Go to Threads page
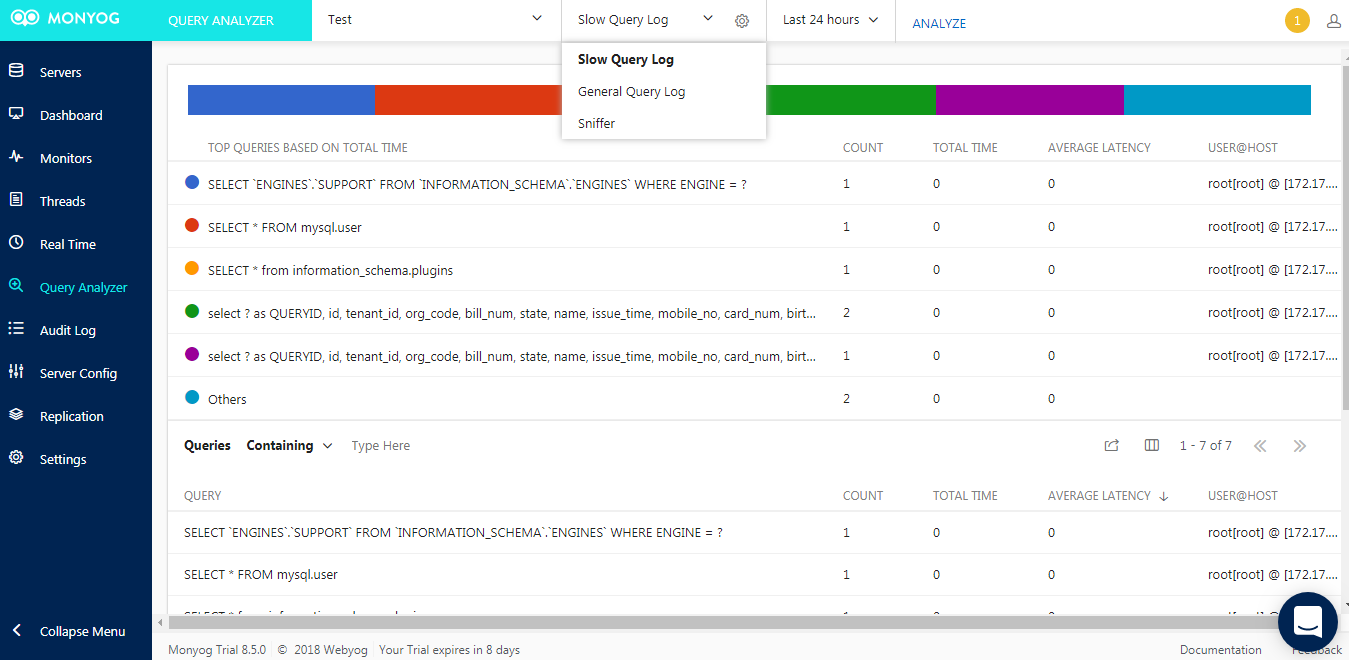 click(x=62, y=201)
